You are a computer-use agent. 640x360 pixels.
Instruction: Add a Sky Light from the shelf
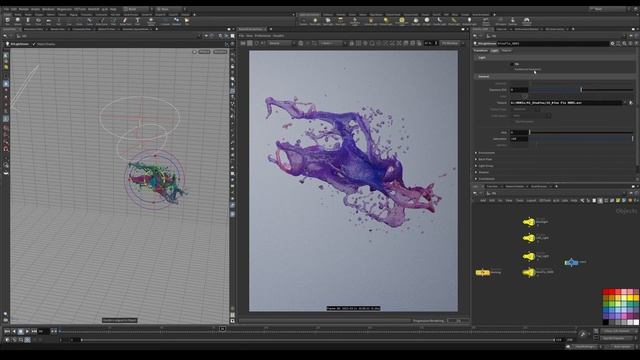click(416, 21)
